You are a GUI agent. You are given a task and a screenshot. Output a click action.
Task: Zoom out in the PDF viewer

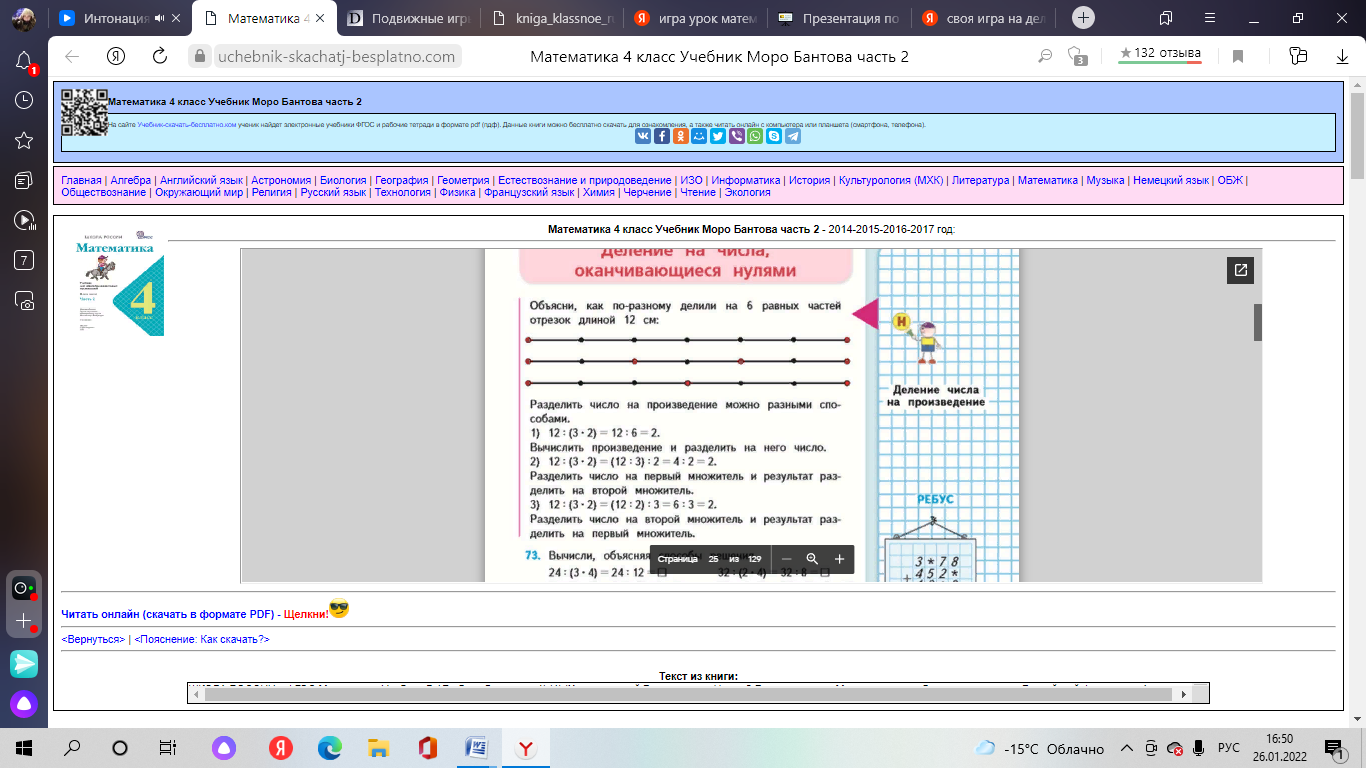pos(786,559)
